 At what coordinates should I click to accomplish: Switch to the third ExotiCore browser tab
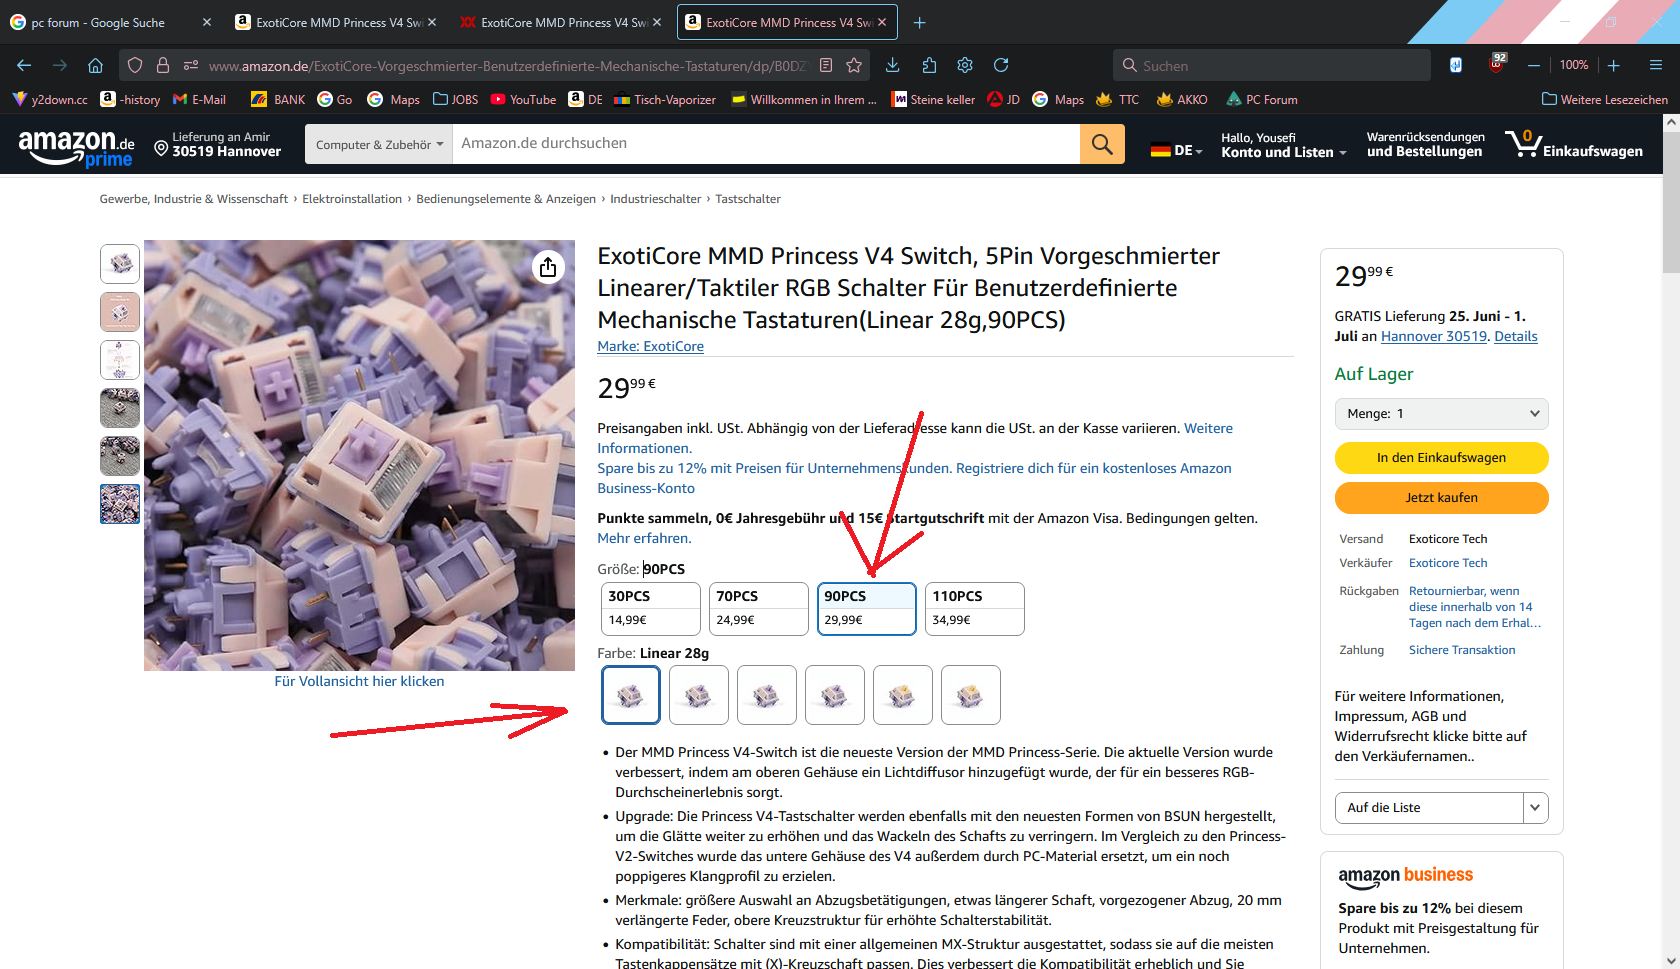pos(787,22)
